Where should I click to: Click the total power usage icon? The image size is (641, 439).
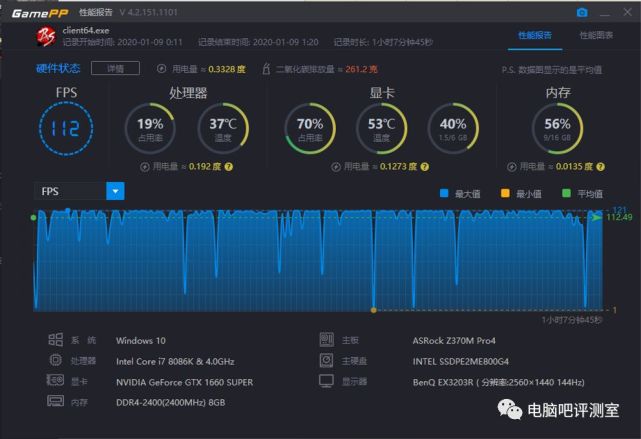point(161,69)
